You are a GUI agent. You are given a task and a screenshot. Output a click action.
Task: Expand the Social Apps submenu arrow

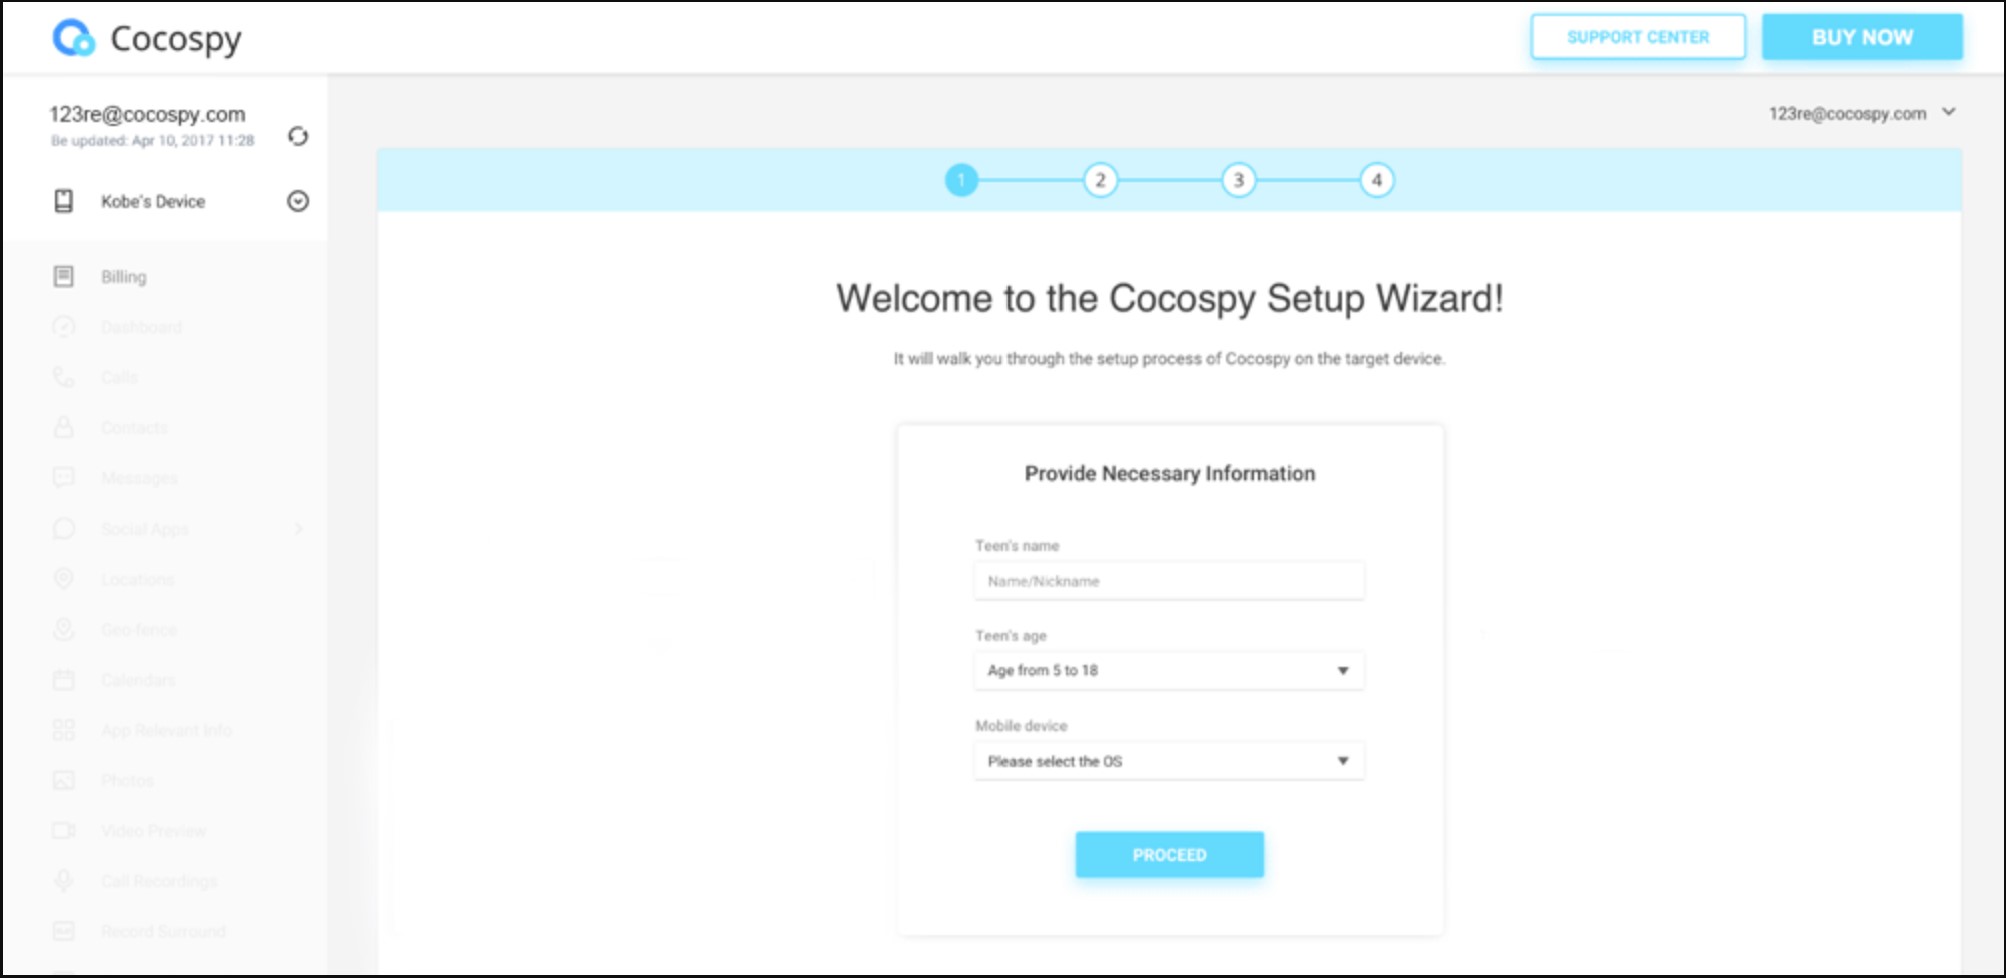298,529
